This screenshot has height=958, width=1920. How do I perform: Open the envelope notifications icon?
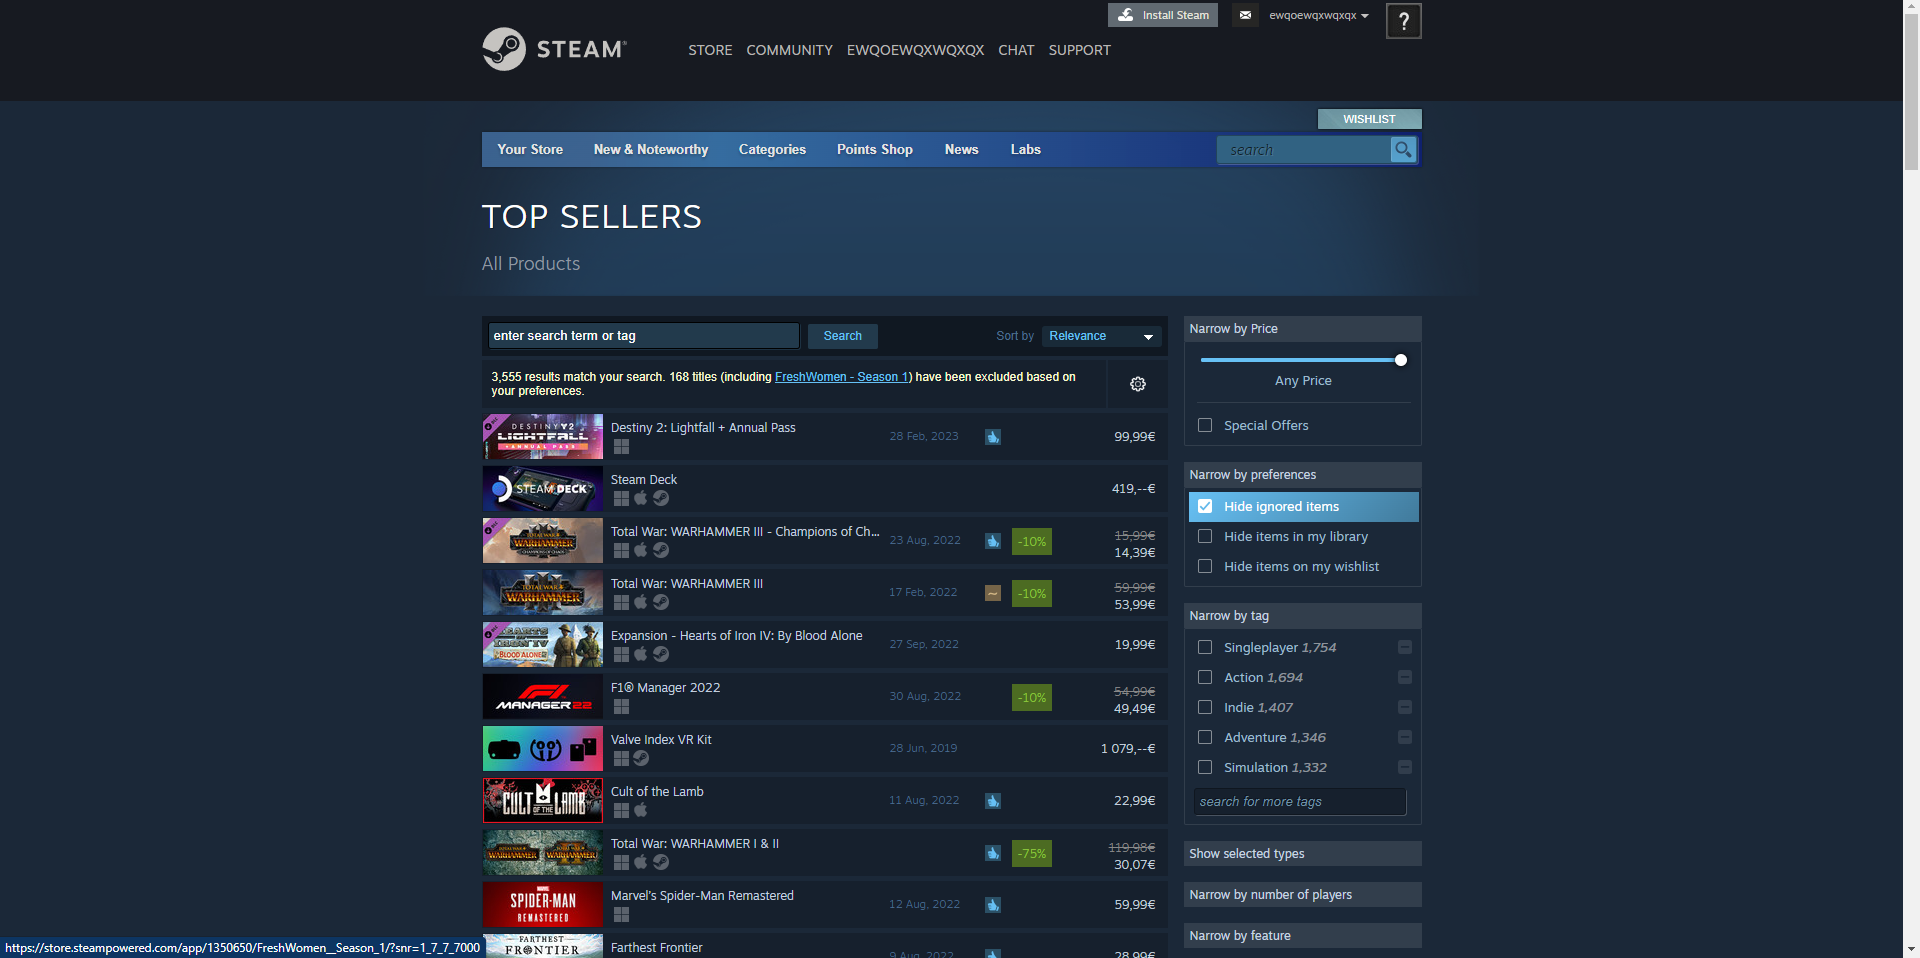pos(1245,15)
